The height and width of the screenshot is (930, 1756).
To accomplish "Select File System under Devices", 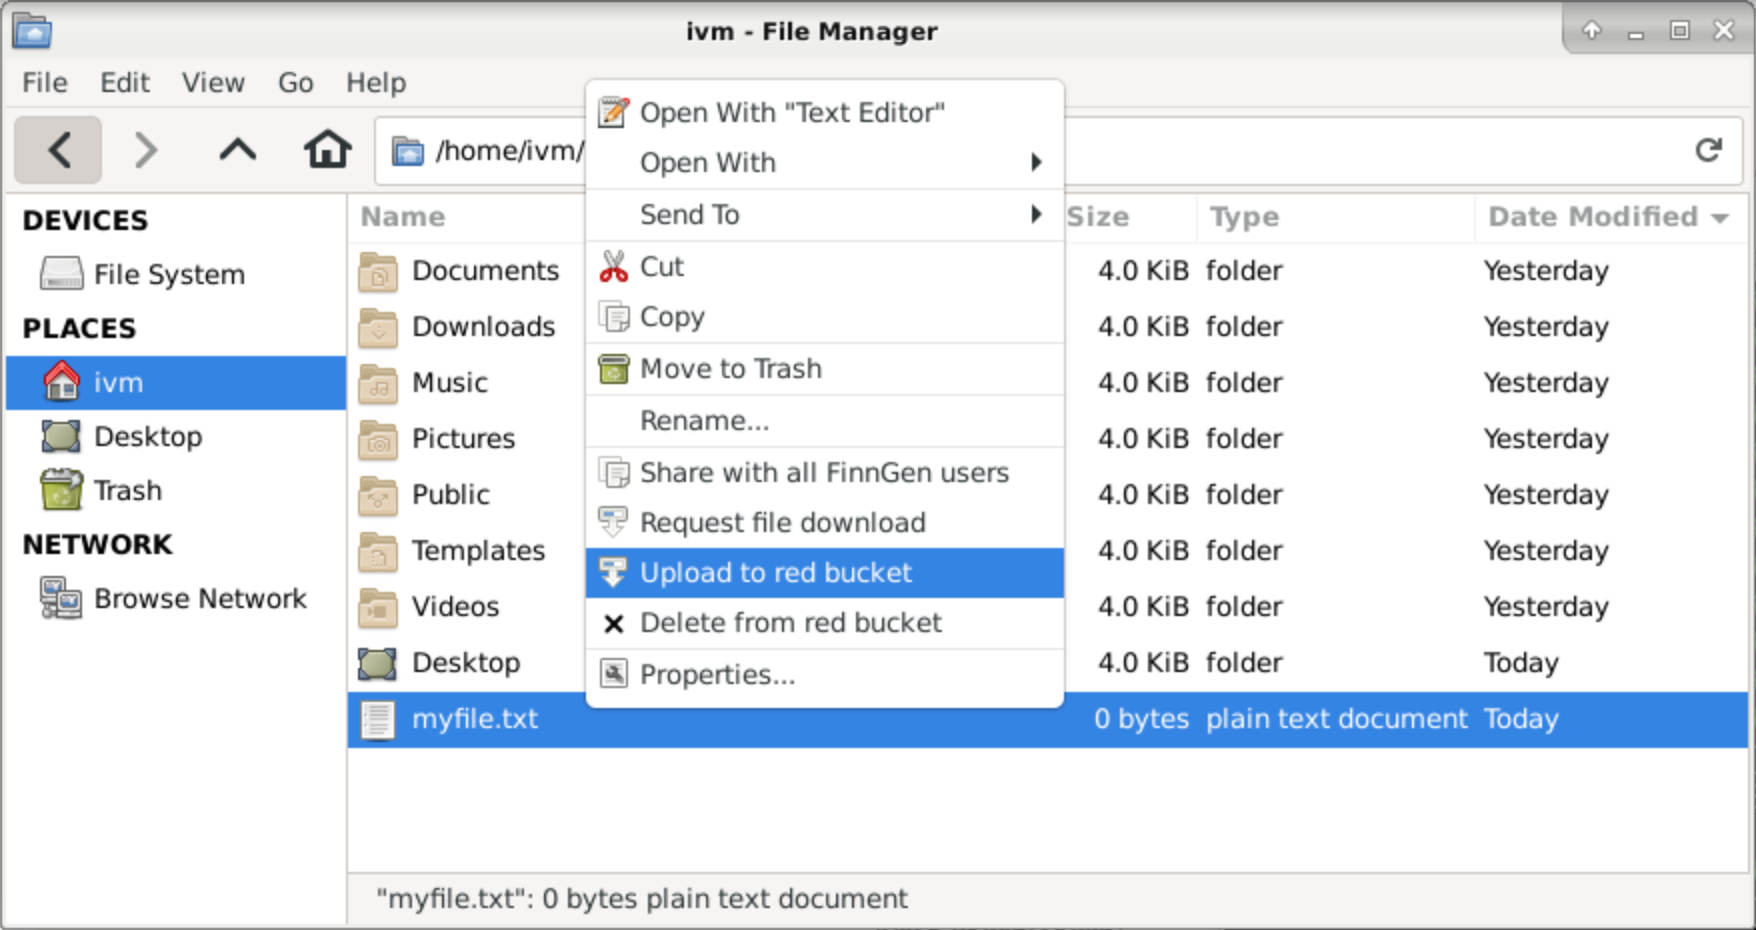I will coord(168,275).
